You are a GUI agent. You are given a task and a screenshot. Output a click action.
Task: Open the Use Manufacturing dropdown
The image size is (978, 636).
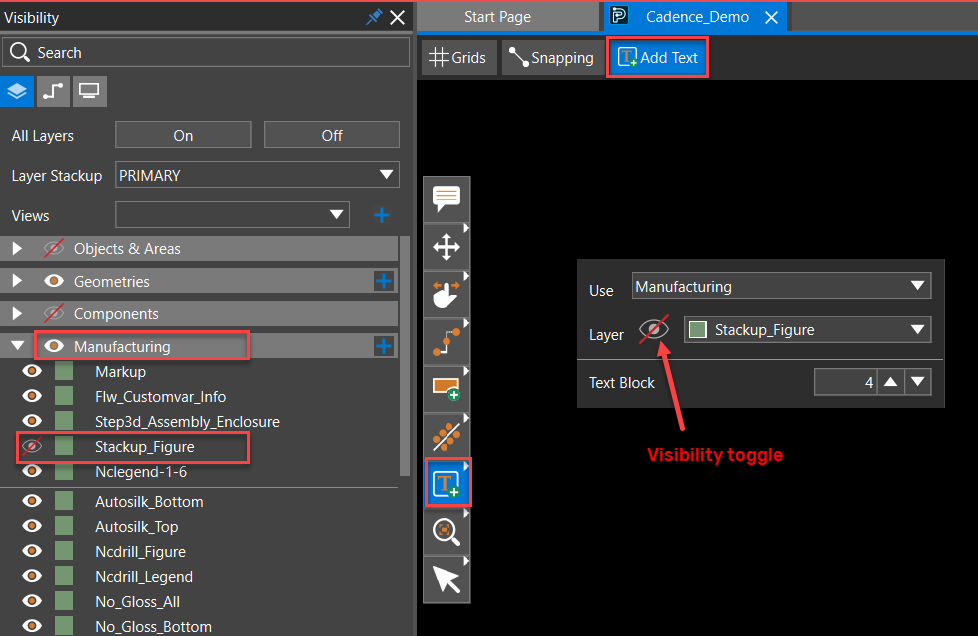(x=782, y=286)
